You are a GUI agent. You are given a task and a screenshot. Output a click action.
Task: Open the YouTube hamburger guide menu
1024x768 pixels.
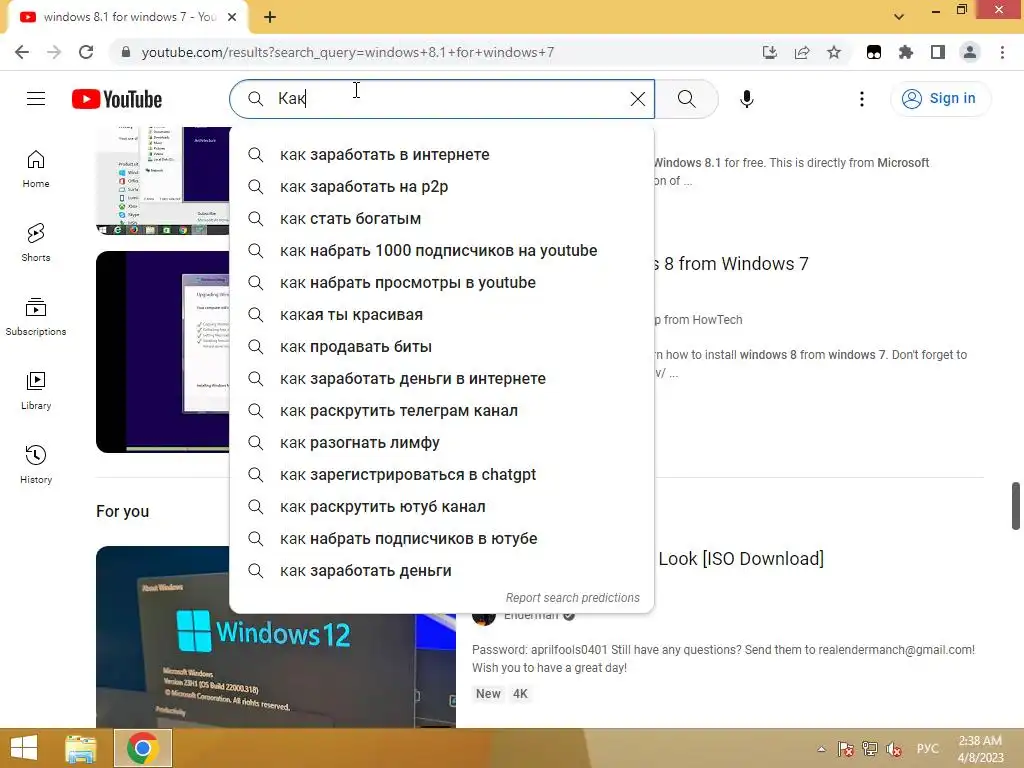point(36,99)
